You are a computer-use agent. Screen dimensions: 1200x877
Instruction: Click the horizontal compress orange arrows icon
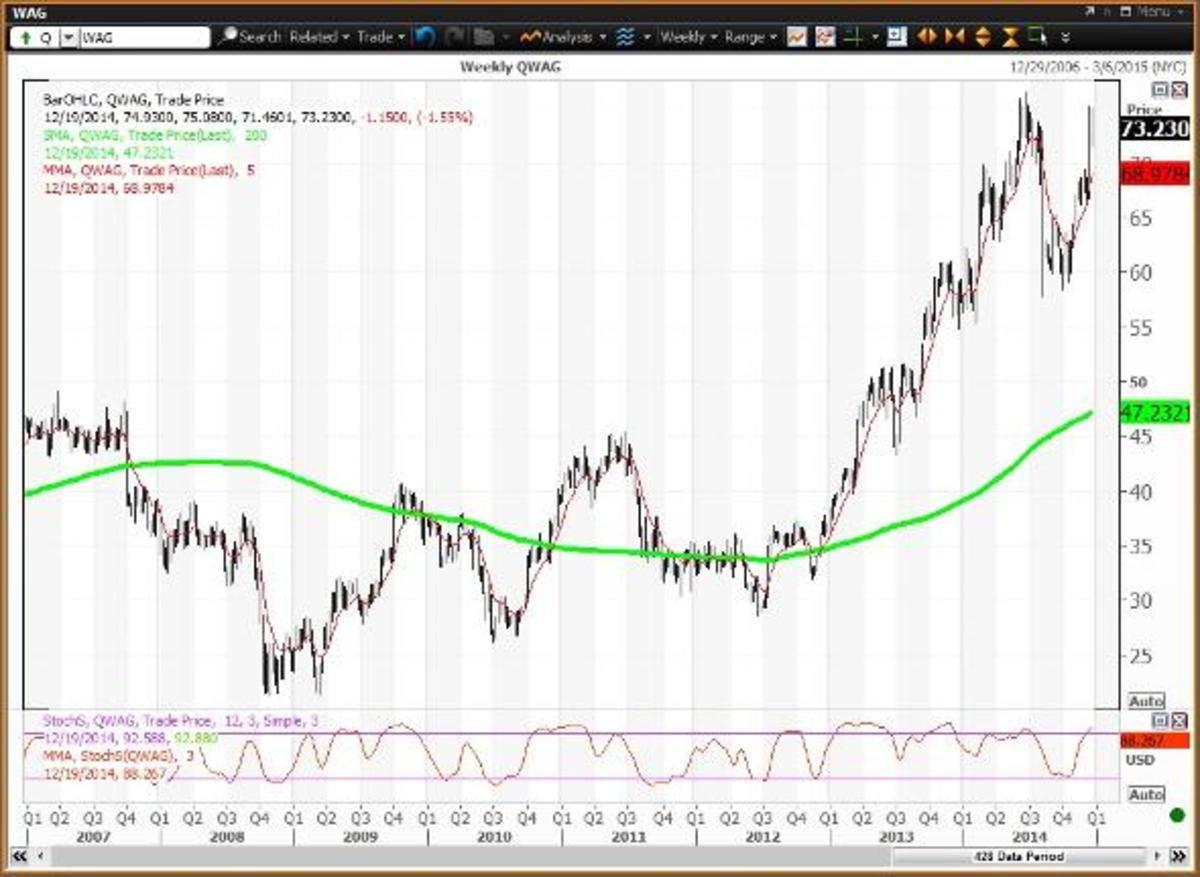tap(953, 37)
